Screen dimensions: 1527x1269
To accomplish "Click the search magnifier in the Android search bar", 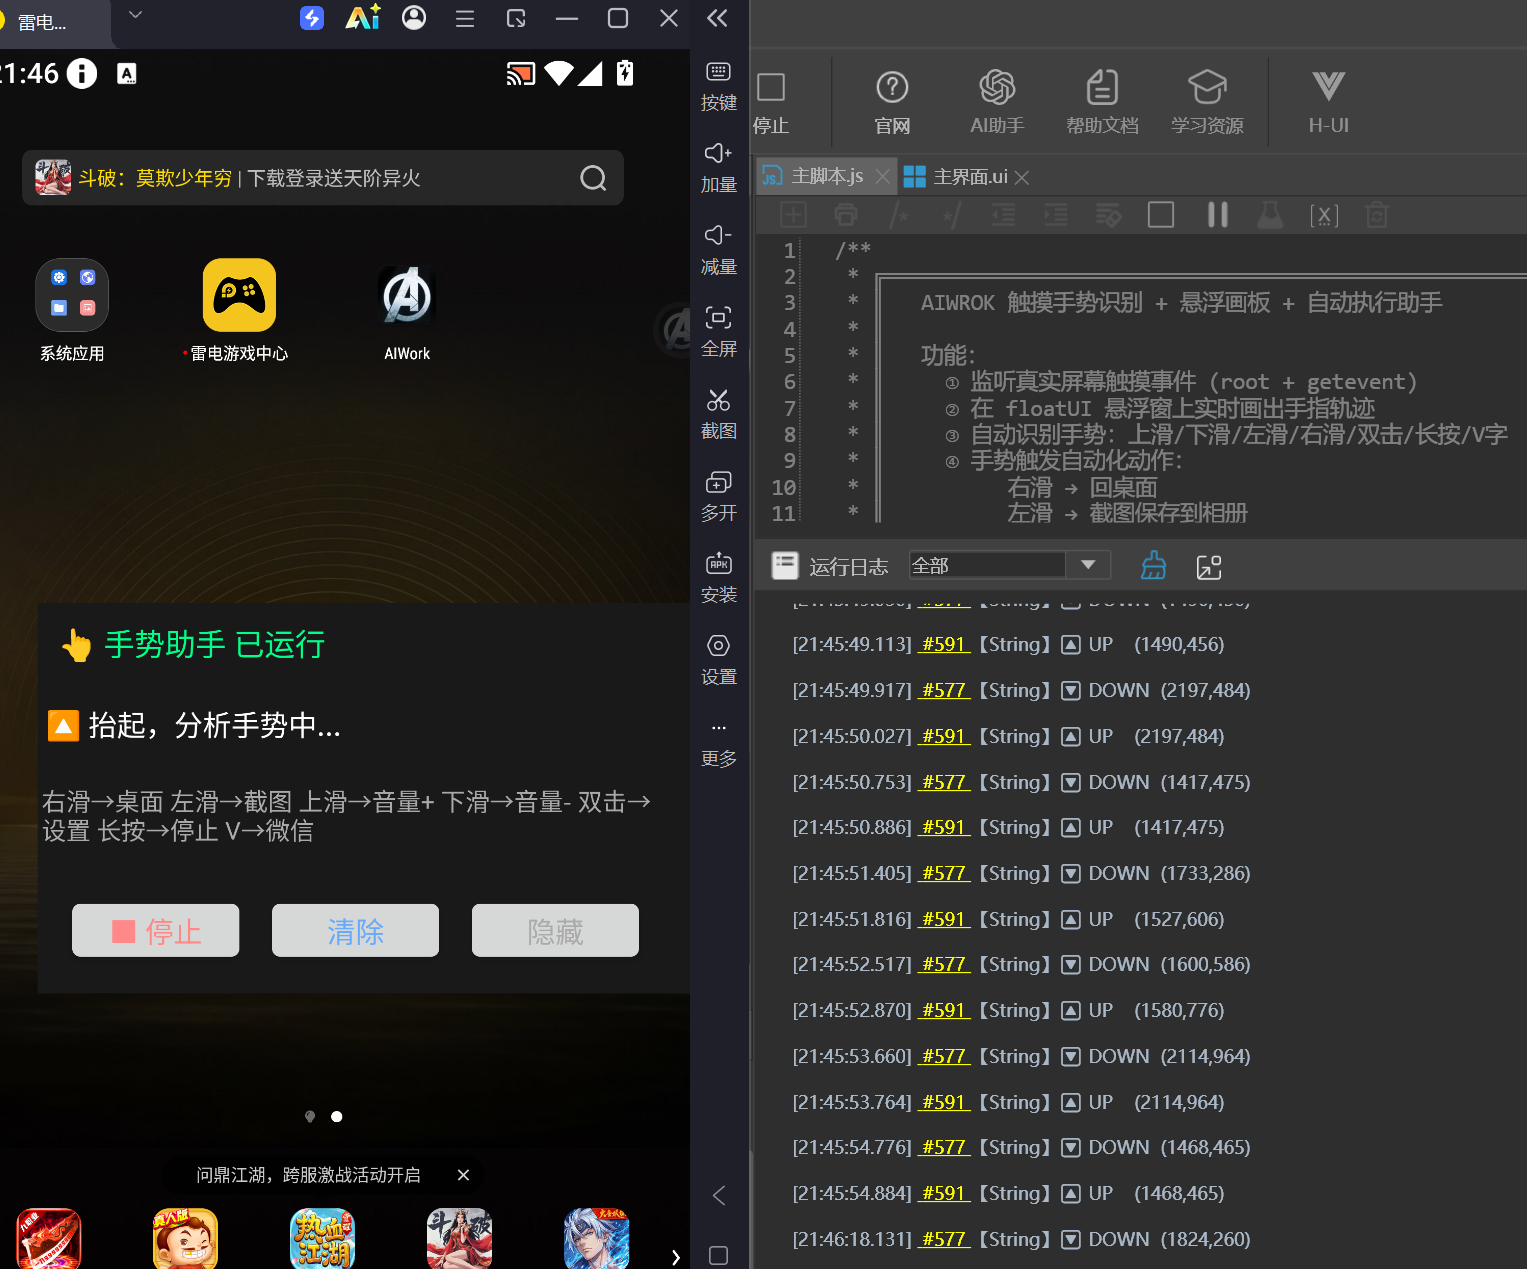I will pyautogui.click(x=593, y=178).
